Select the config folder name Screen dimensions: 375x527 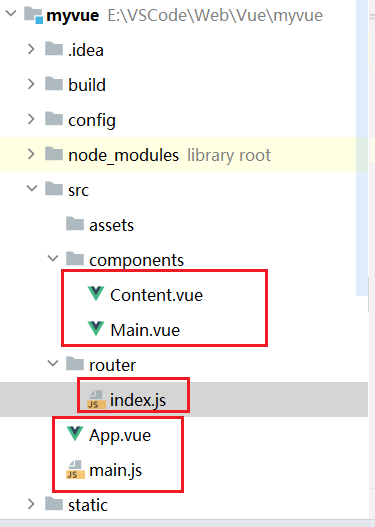(92, 120)
